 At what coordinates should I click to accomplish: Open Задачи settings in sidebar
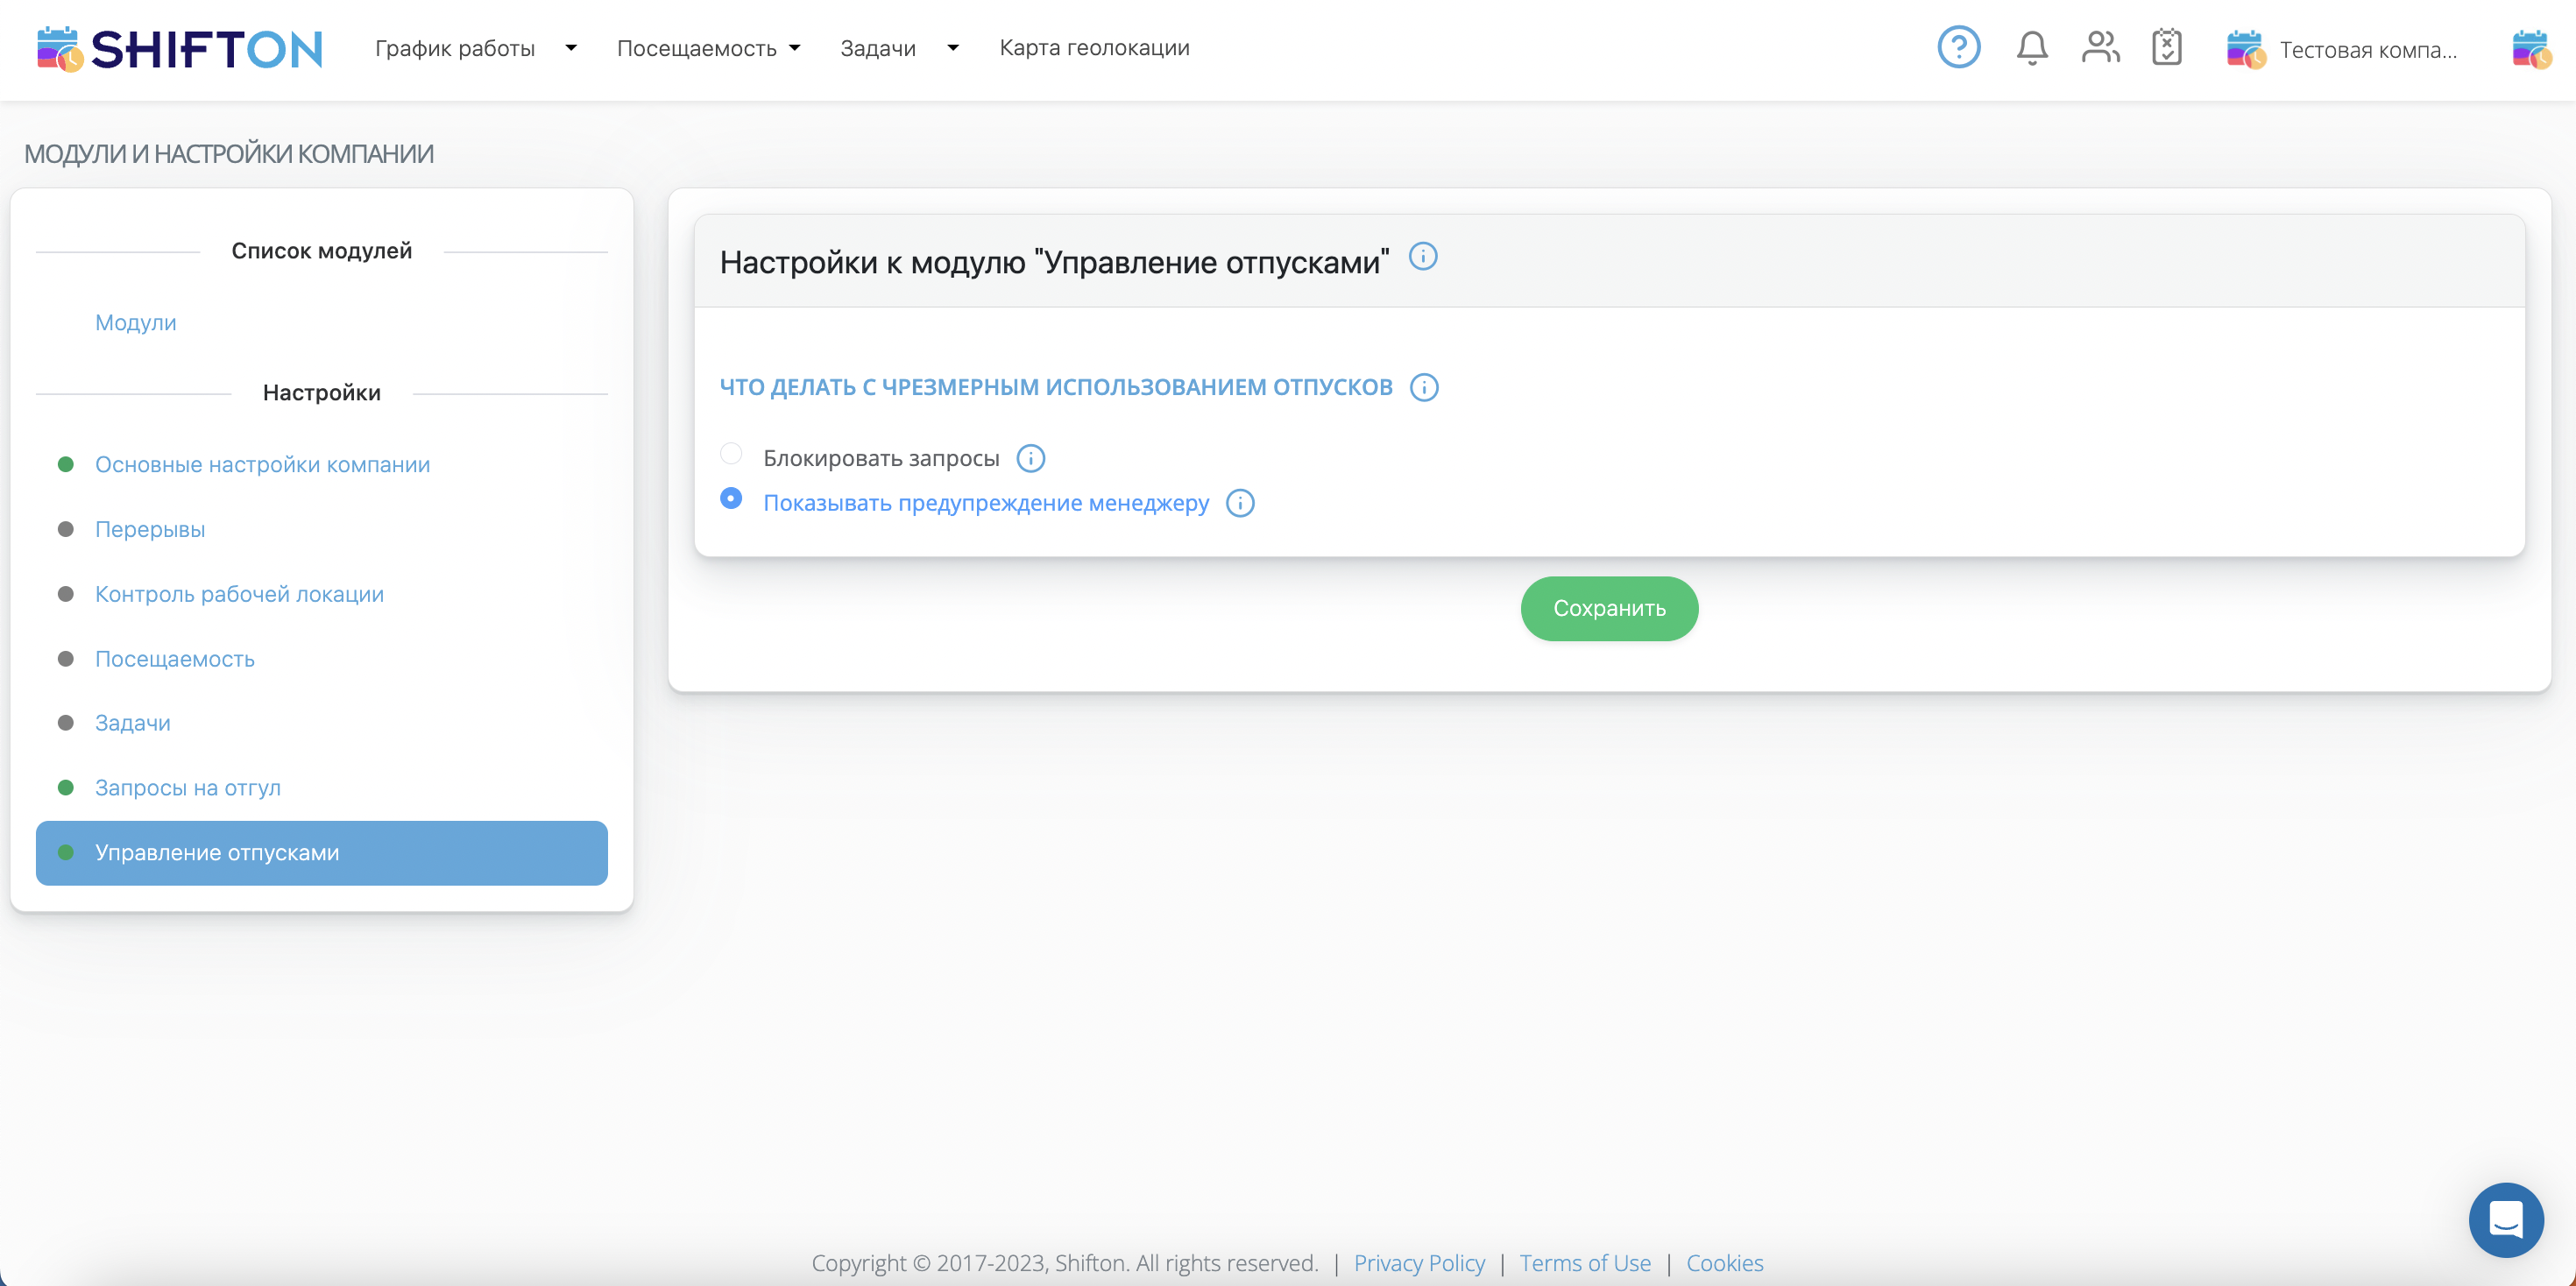click(x=132, y=723)
